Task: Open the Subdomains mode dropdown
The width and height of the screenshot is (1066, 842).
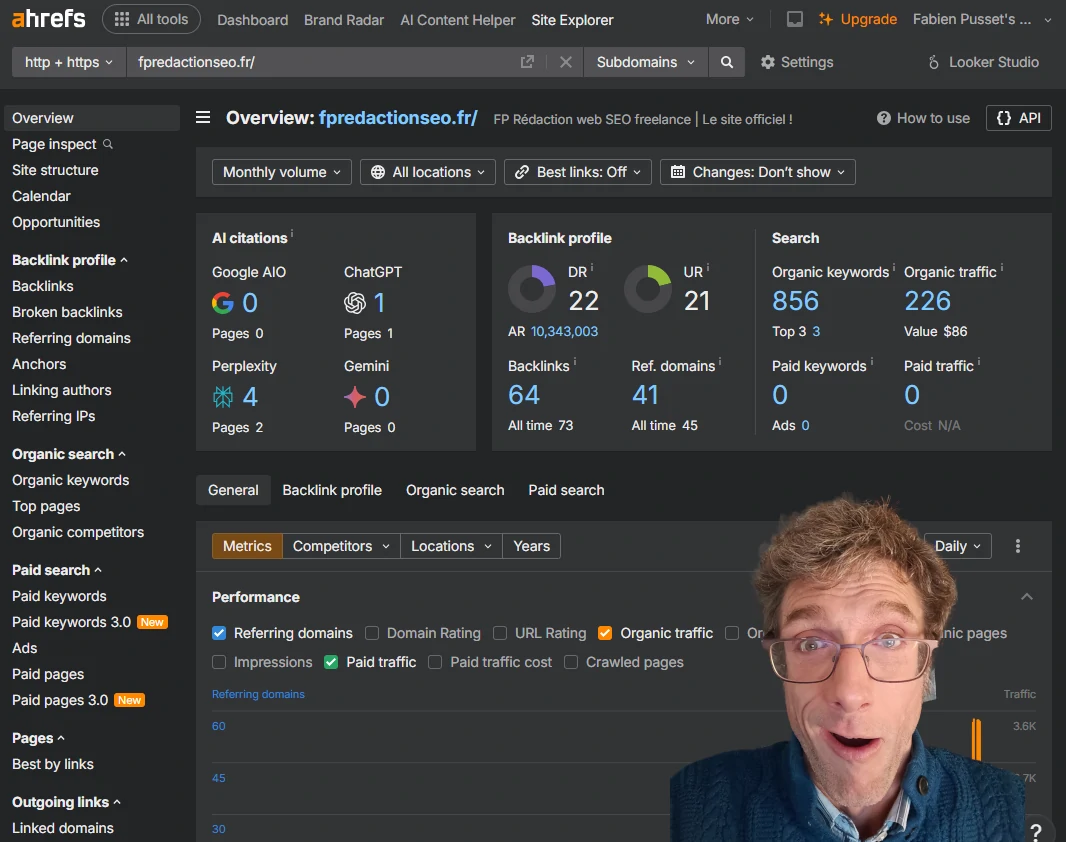Action: [645, 62]
